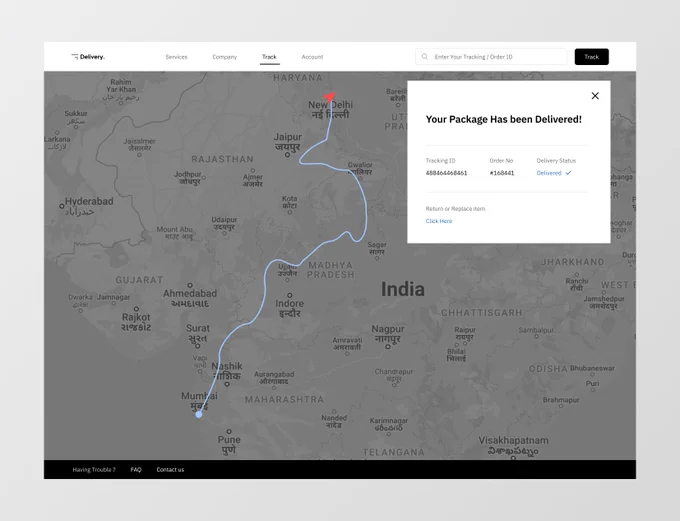Click the Jaipur city label on map

[x=288, y=142]
